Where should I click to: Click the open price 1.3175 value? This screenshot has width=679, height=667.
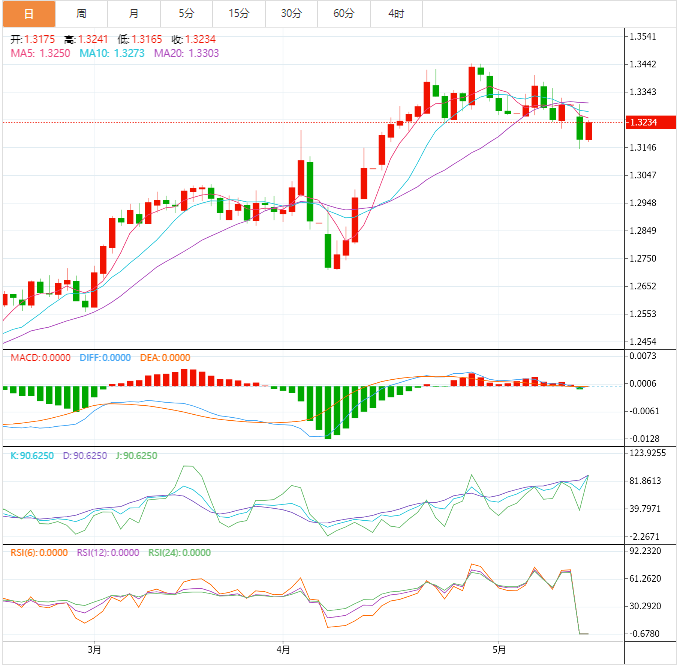pos(39,39)
